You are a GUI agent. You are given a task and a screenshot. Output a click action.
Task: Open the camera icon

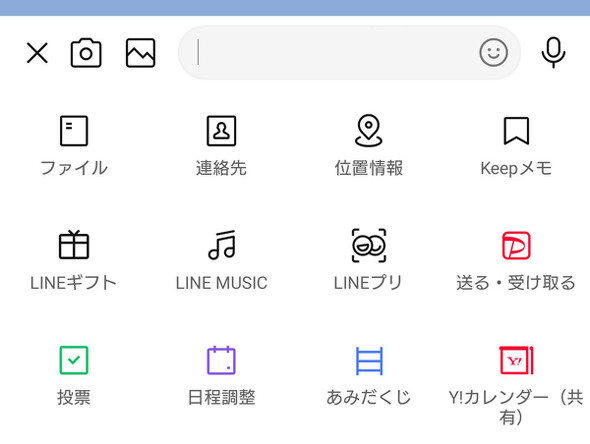click(x=86, y=53)
